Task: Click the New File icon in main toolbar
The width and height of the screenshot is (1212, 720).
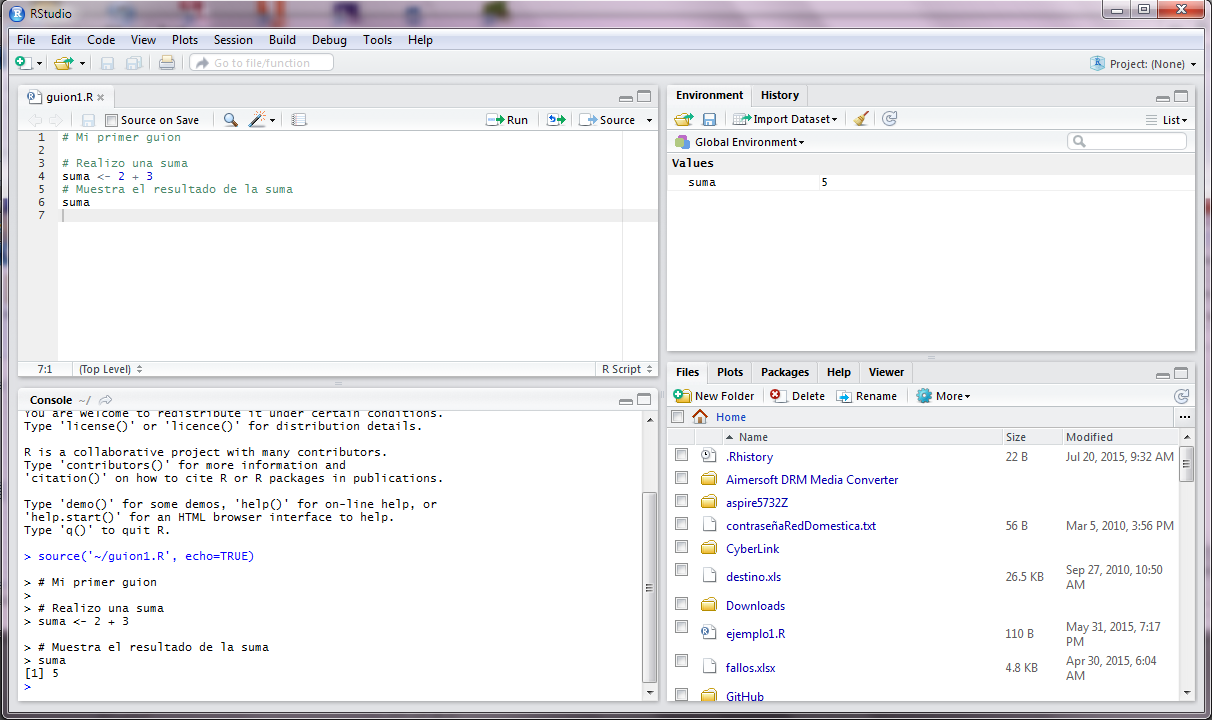Action: [24, 63]
